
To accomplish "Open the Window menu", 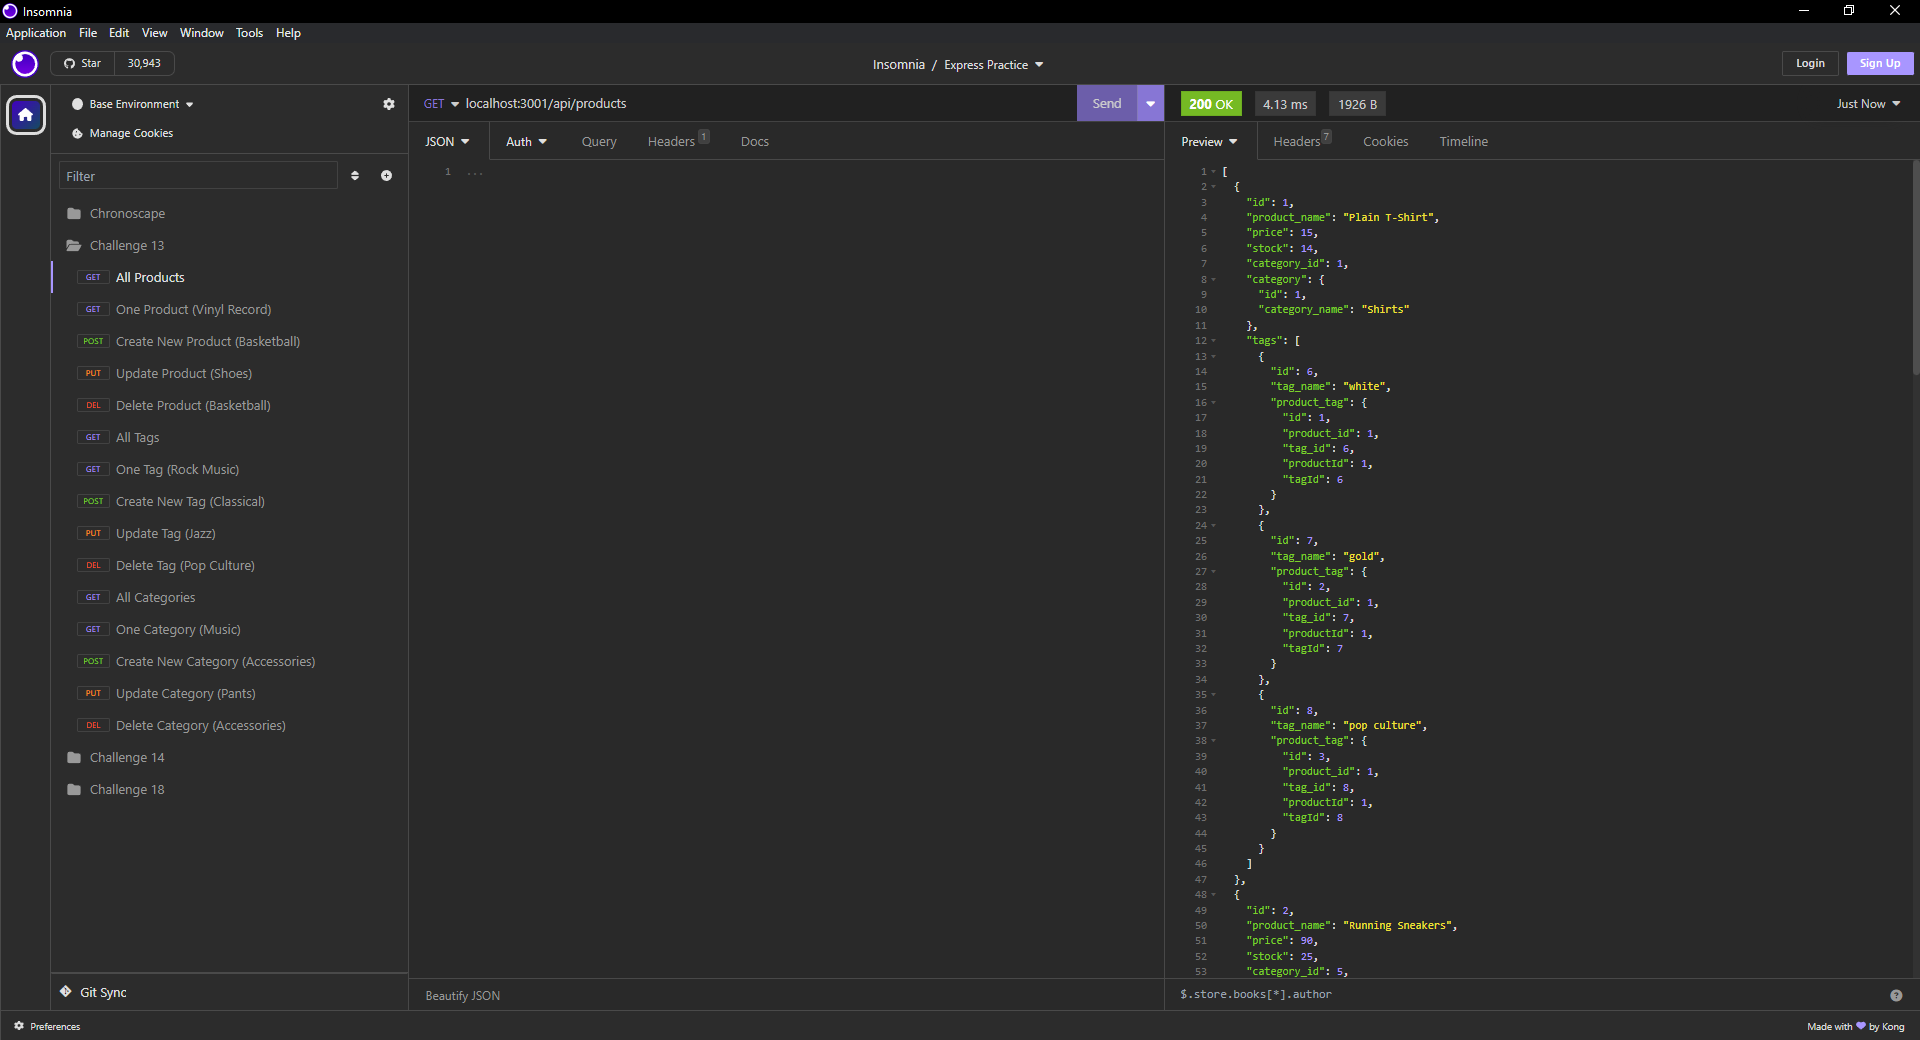I will click(x=202, y=33).
